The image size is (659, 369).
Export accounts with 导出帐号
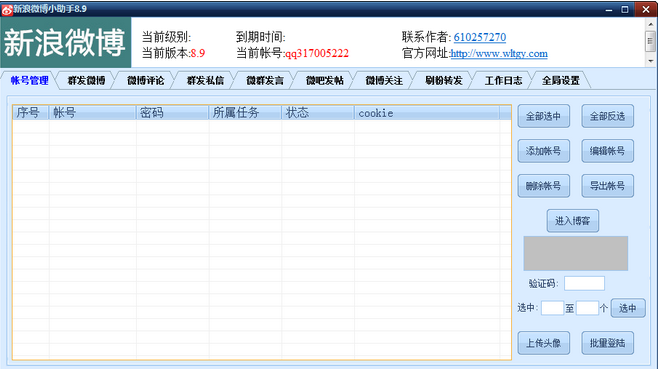coord(607,186)
